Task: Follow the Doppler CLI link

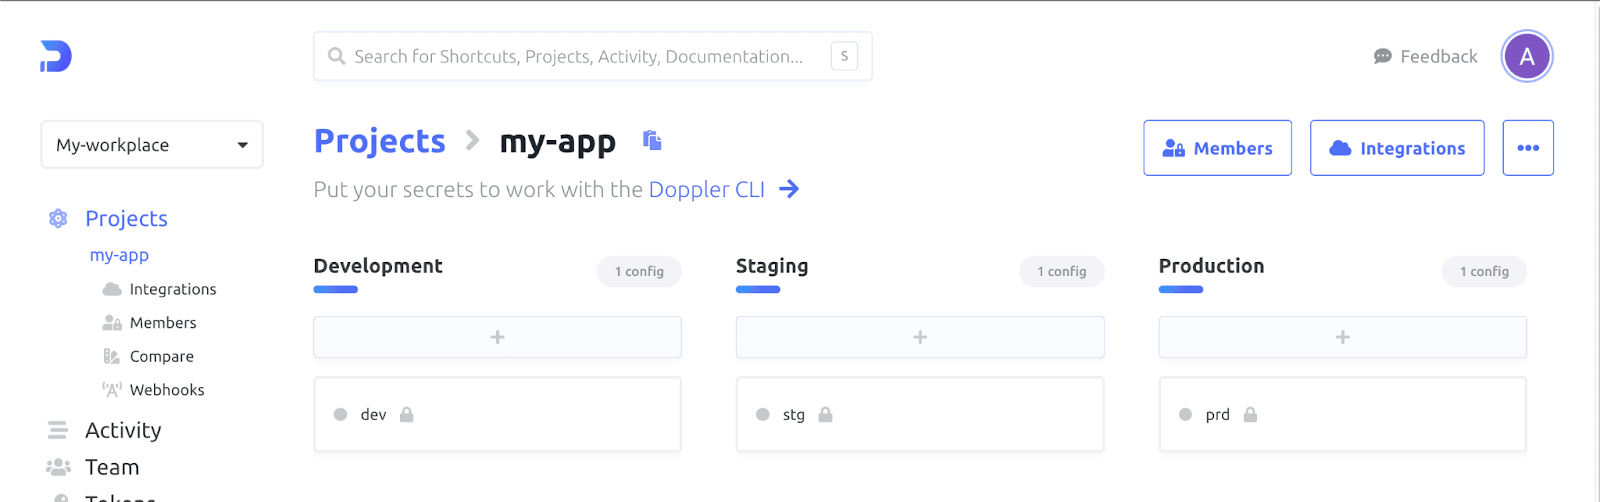Action: pyautogui.click(x=706, y=189)
